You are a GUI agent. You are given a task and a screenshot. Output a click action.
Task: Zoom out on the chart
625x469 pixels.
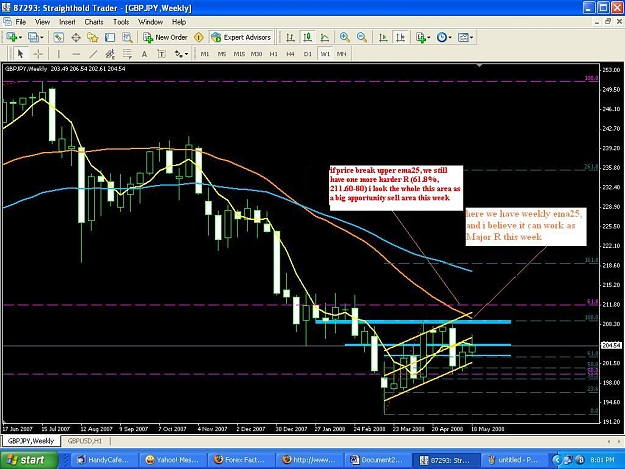[362, 37]
